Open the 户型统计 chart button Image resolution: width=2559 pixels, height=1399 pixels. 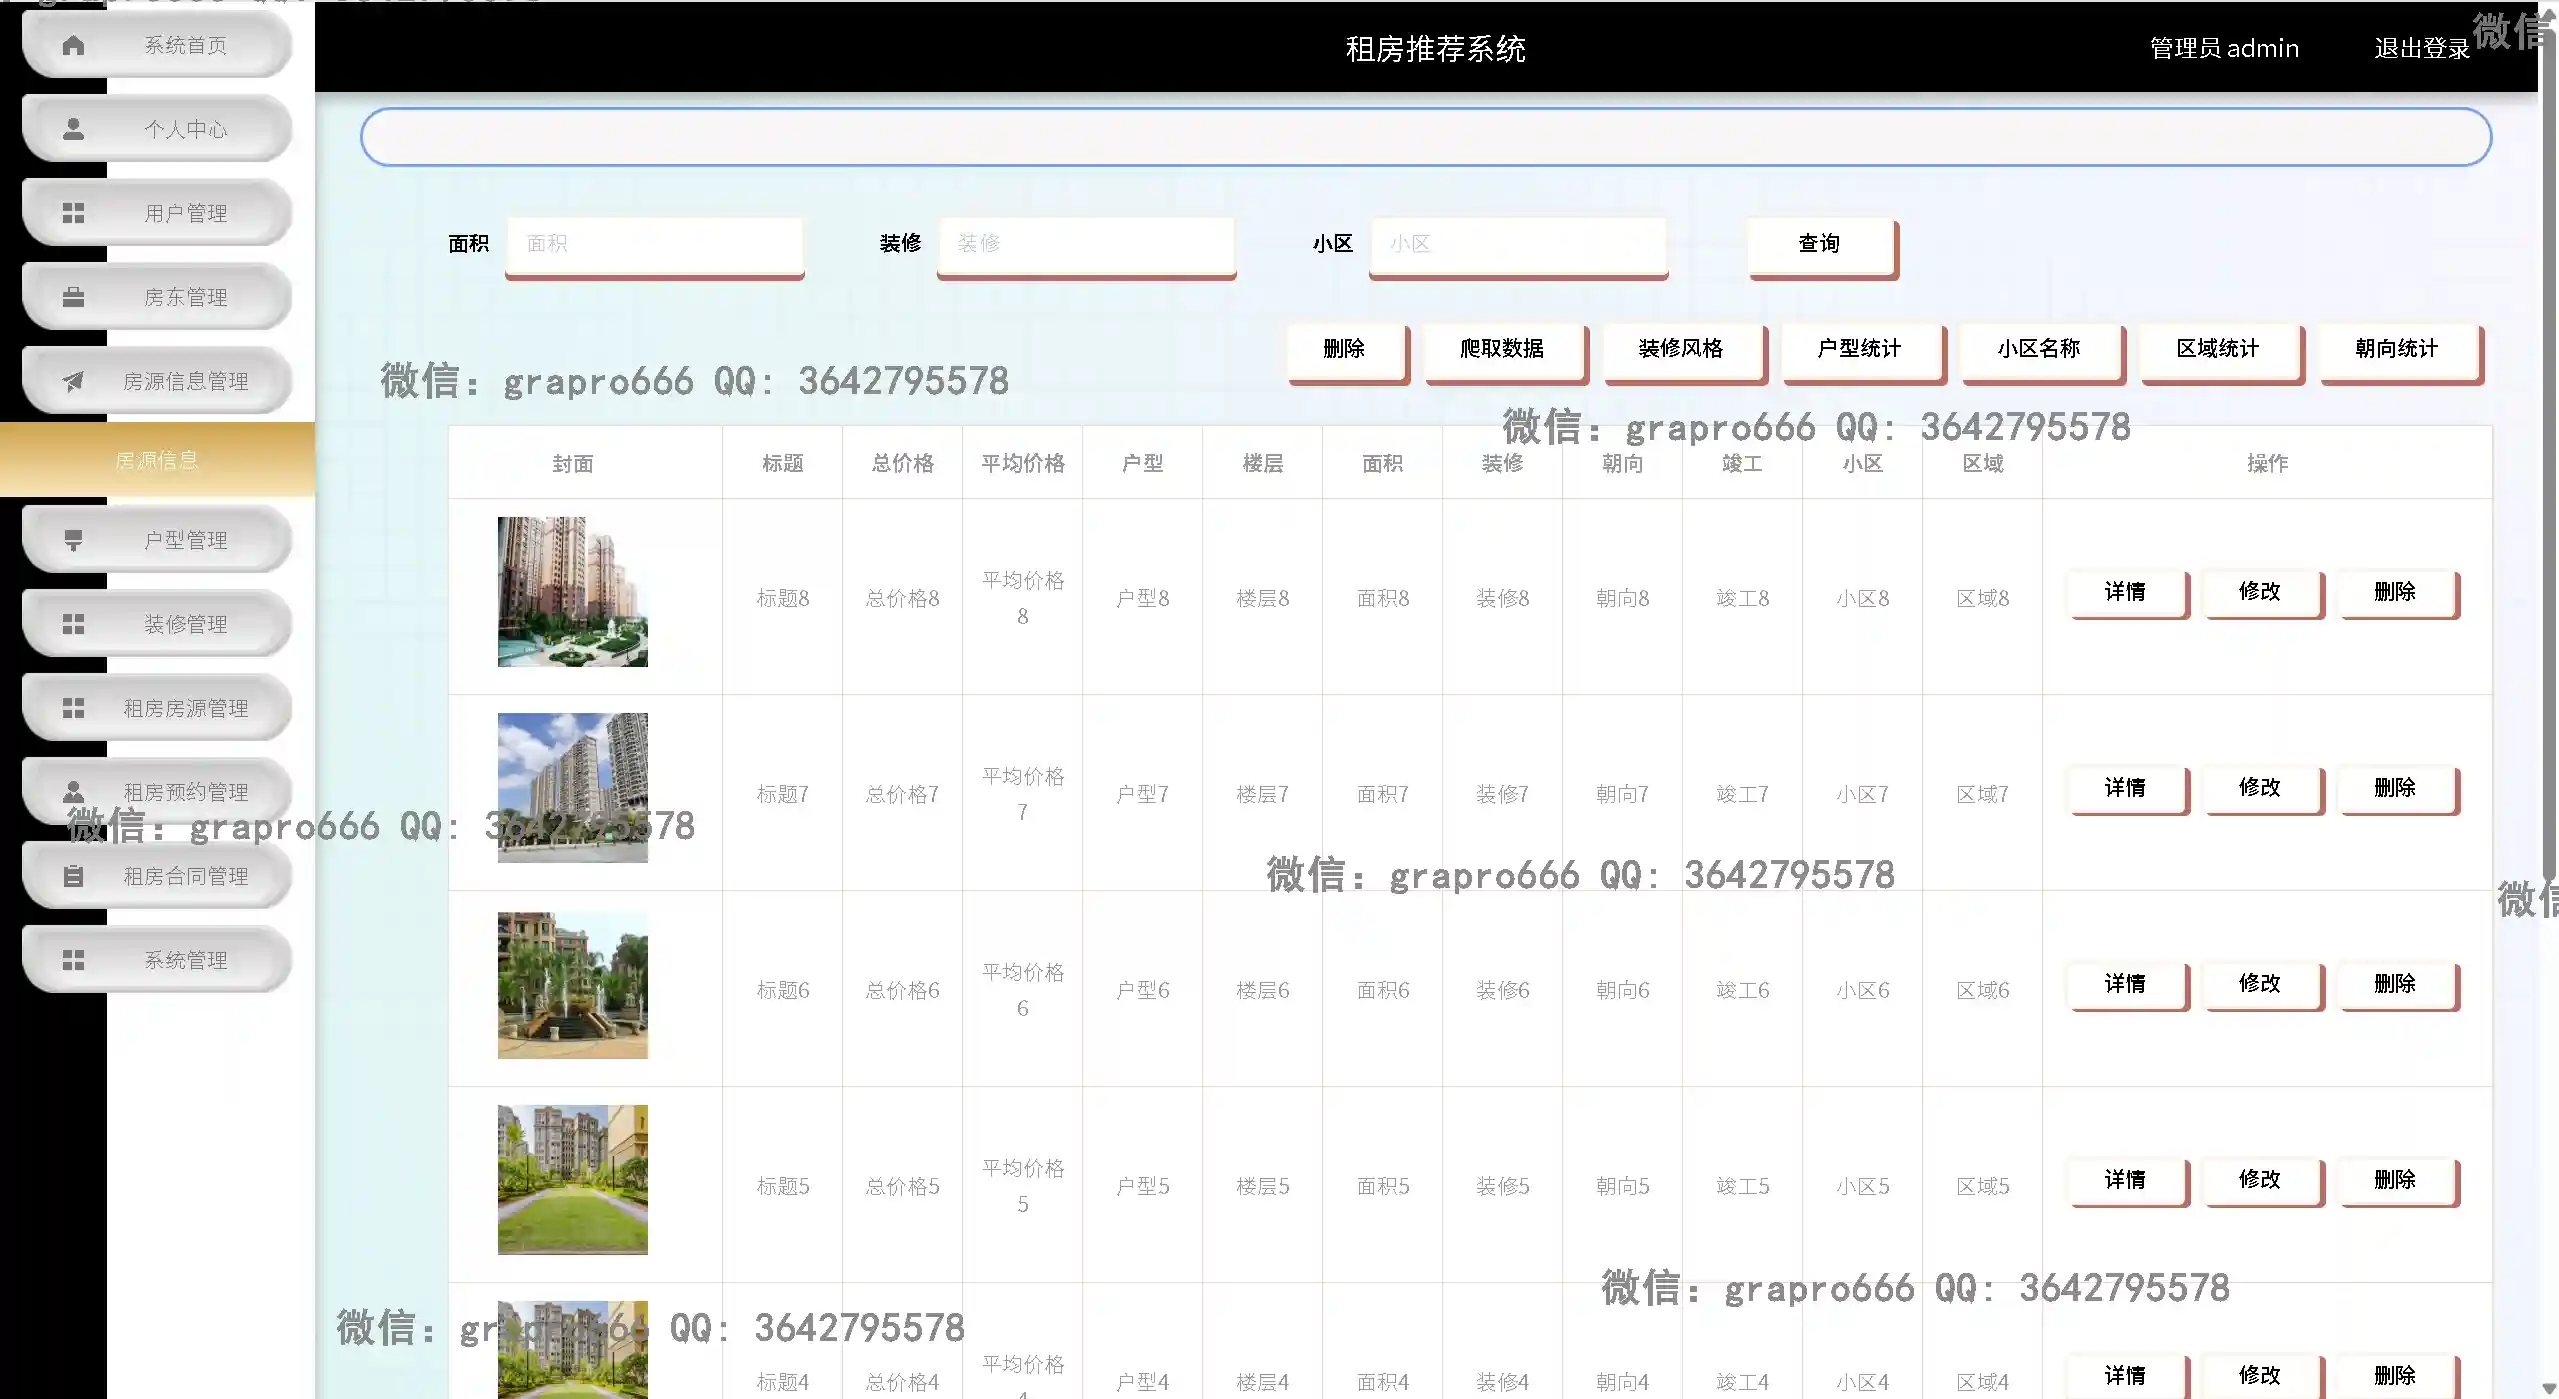[1859, 349]
